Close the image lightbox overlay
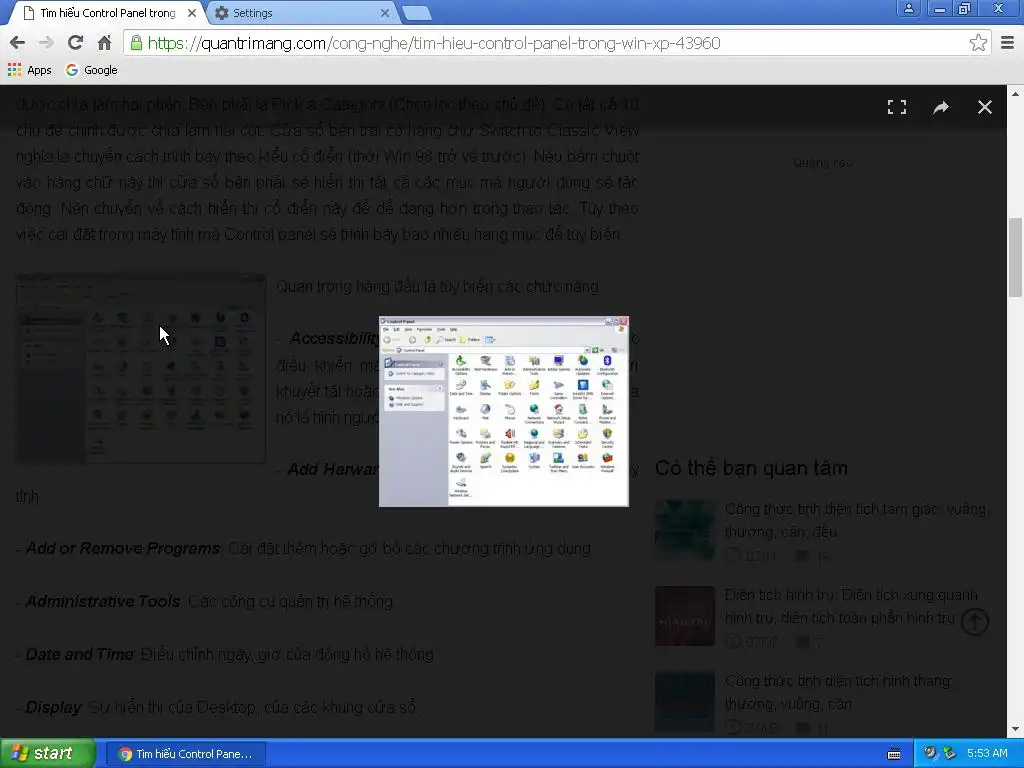This screenshot has width=1024, height=768. click(984, 107)
